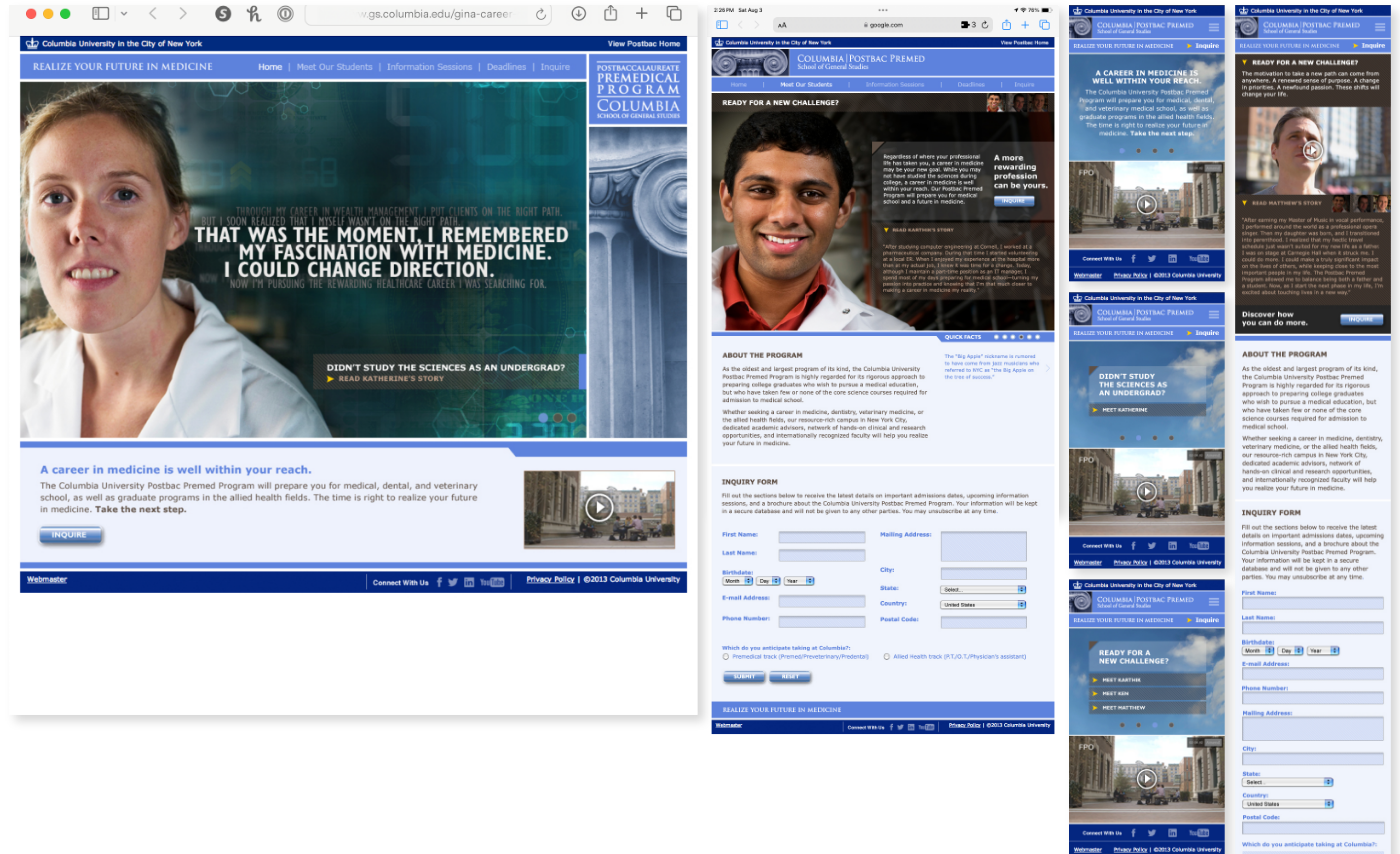The width and height of the screenshot is (1400, 854).
Task: Open LinkedIn icon in desktop page footer
Action: (469, 582)
